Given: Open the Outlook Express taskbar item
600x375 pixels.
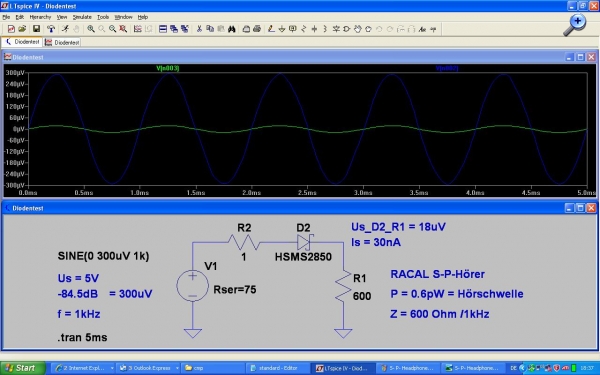Looking at the screenshot, I should [x=148, y=368].
